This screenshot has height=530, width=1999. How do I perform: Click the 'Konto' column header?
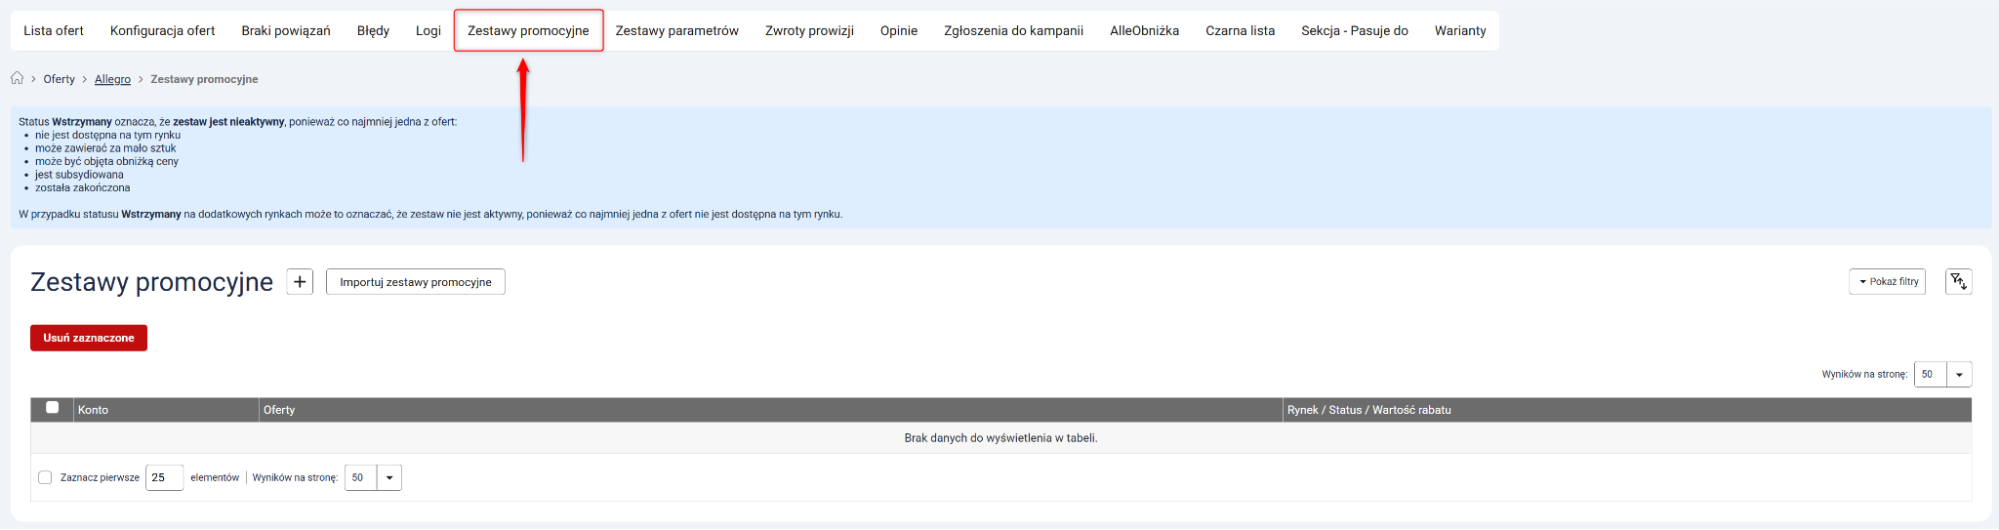point(93,410)
